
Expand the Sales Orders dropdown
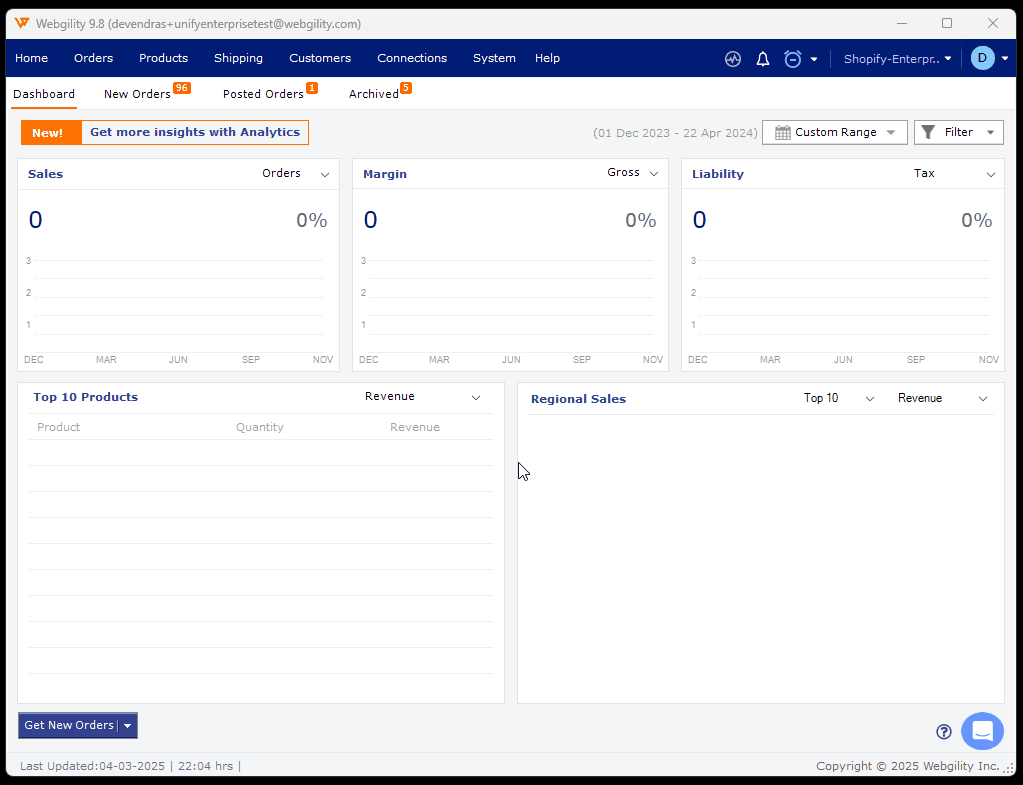click(x=296, y=174)
